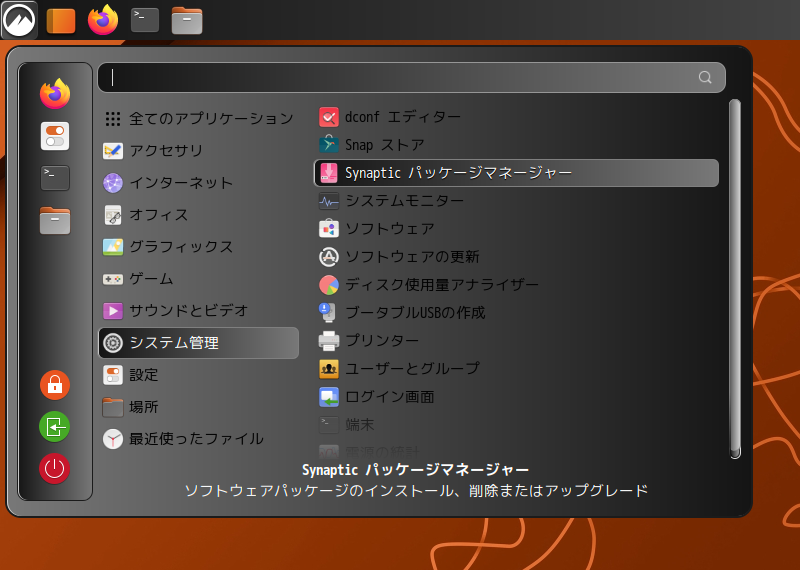Select アクセサリ category
This screenshot has width=800, height=570.
click(x=198, y=151)
